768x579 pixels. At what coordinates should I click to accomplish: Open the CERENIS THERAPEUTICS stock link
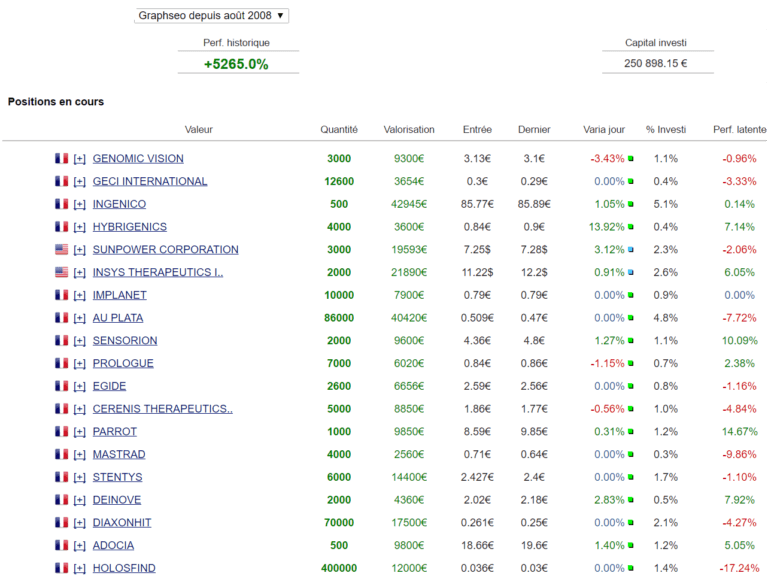162,409
